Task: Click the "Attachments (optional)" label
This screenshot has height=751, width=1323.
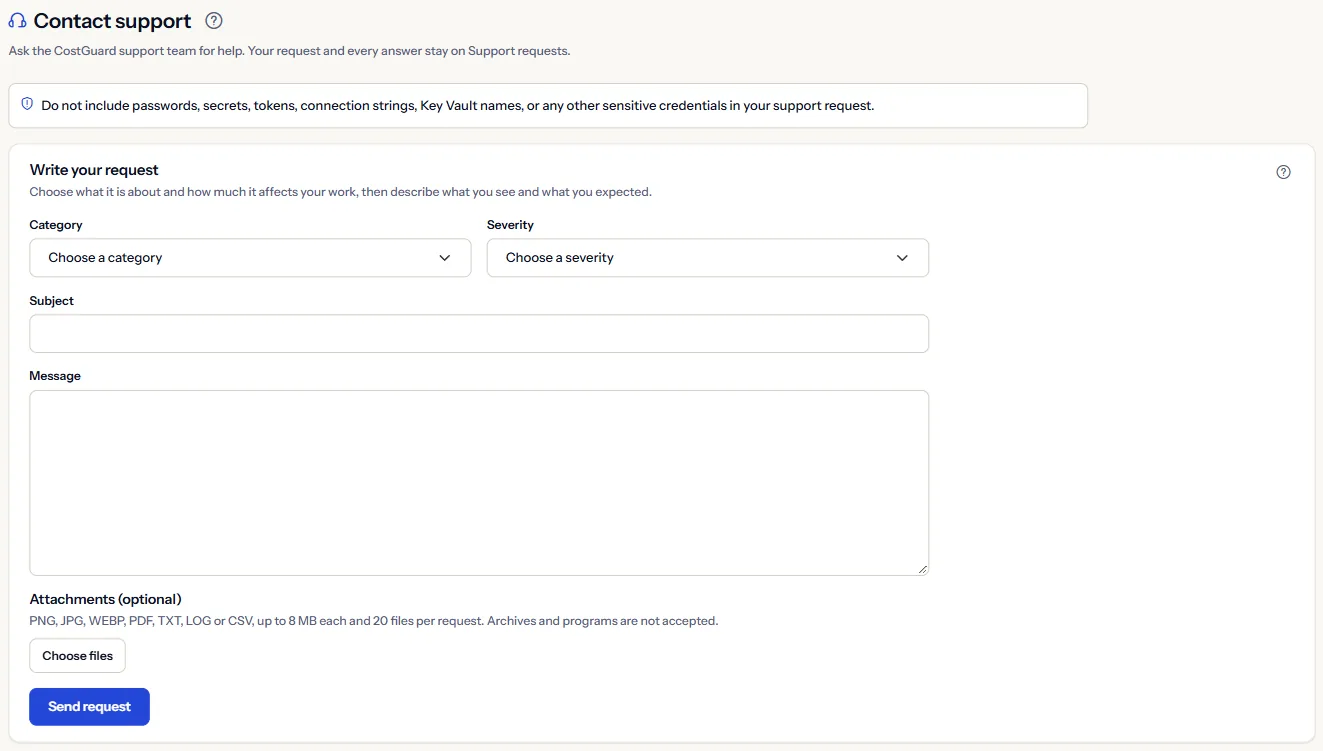Action: click(x=106, y=599)
